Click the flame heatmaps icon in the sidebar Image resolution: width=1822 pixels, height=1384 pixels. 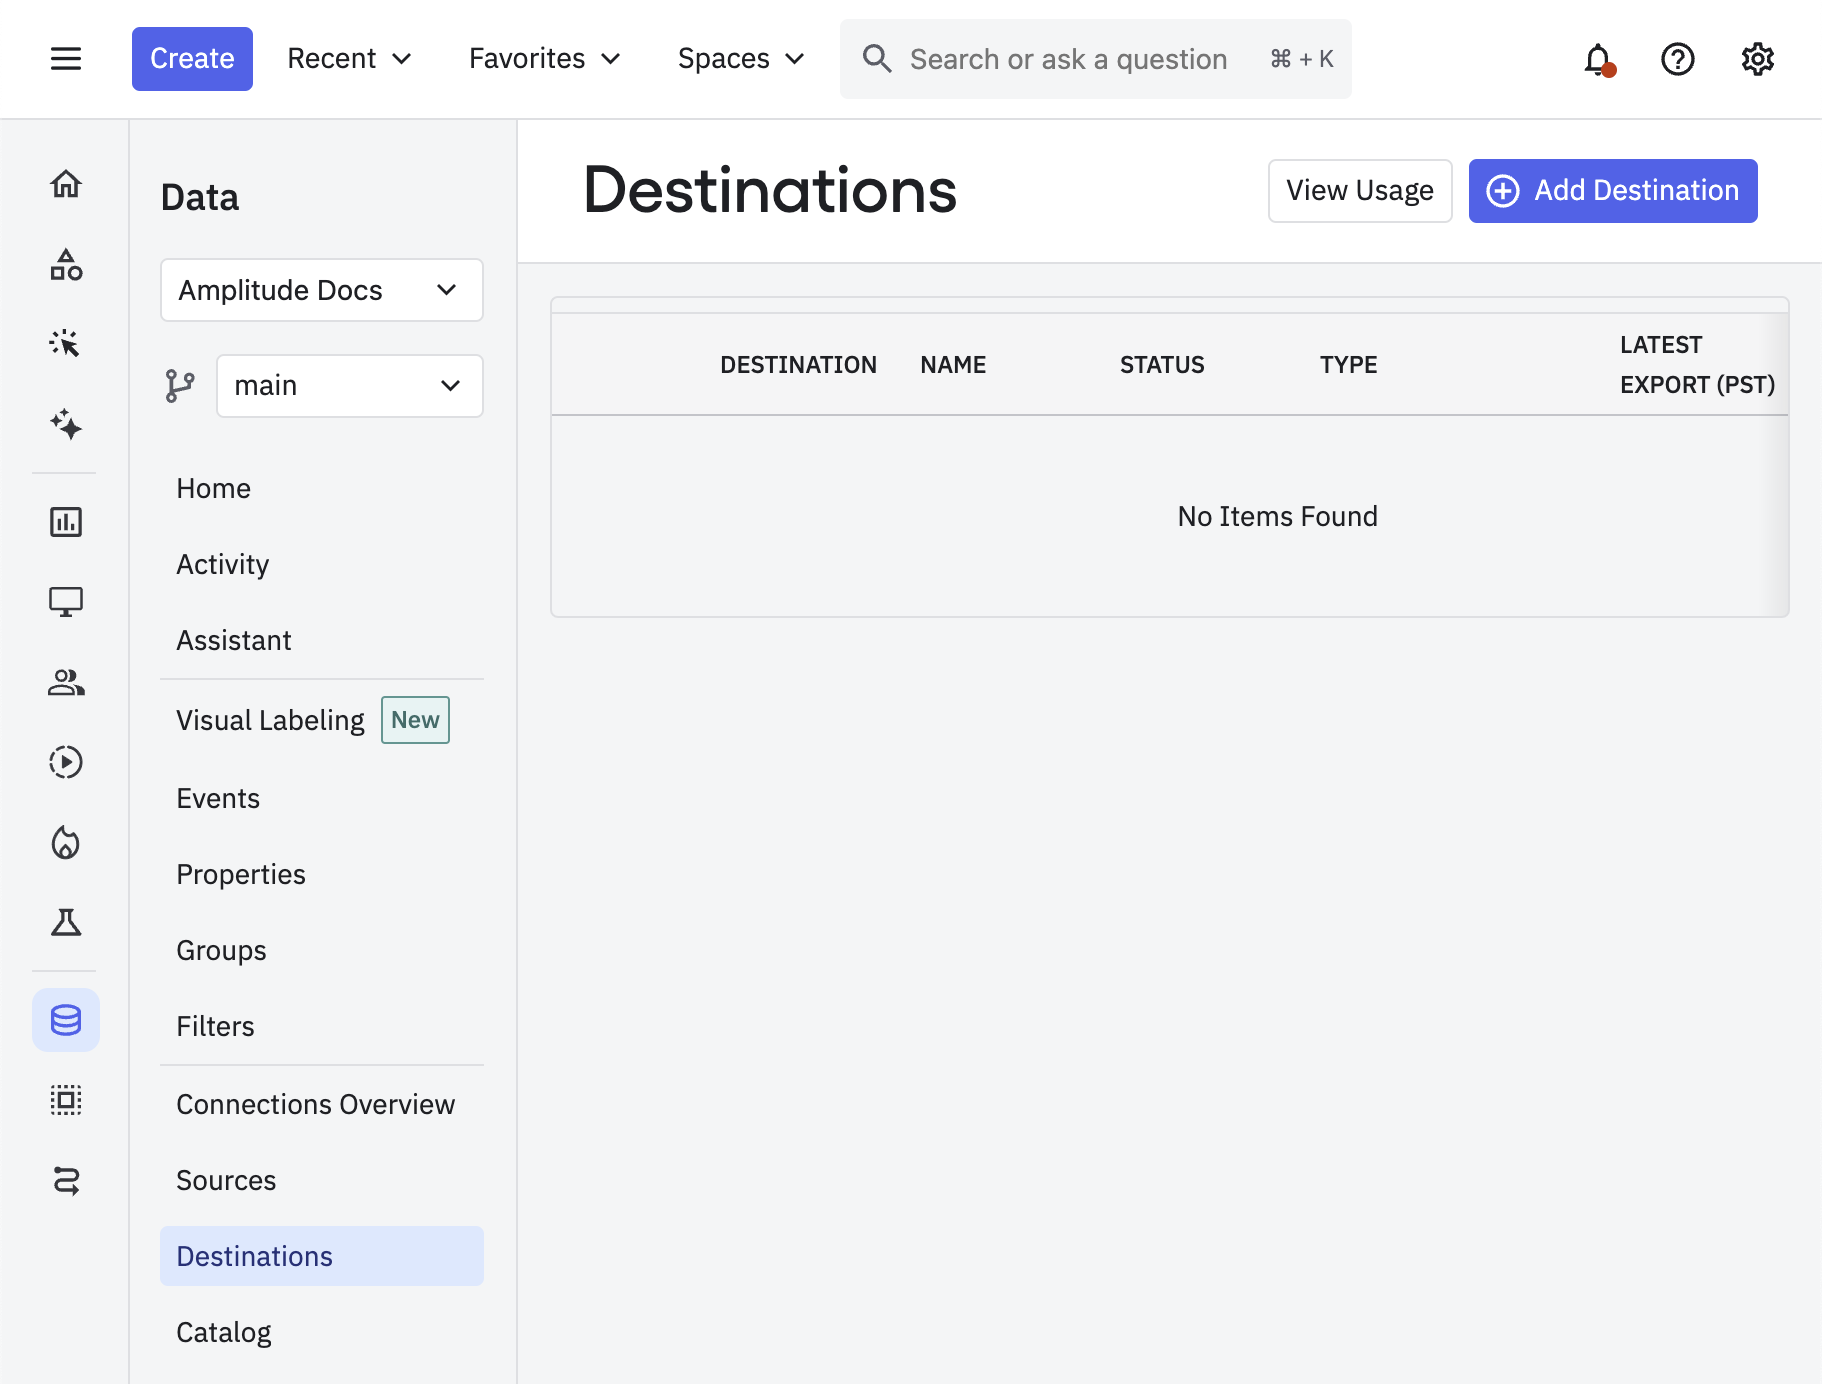(65, 842)
